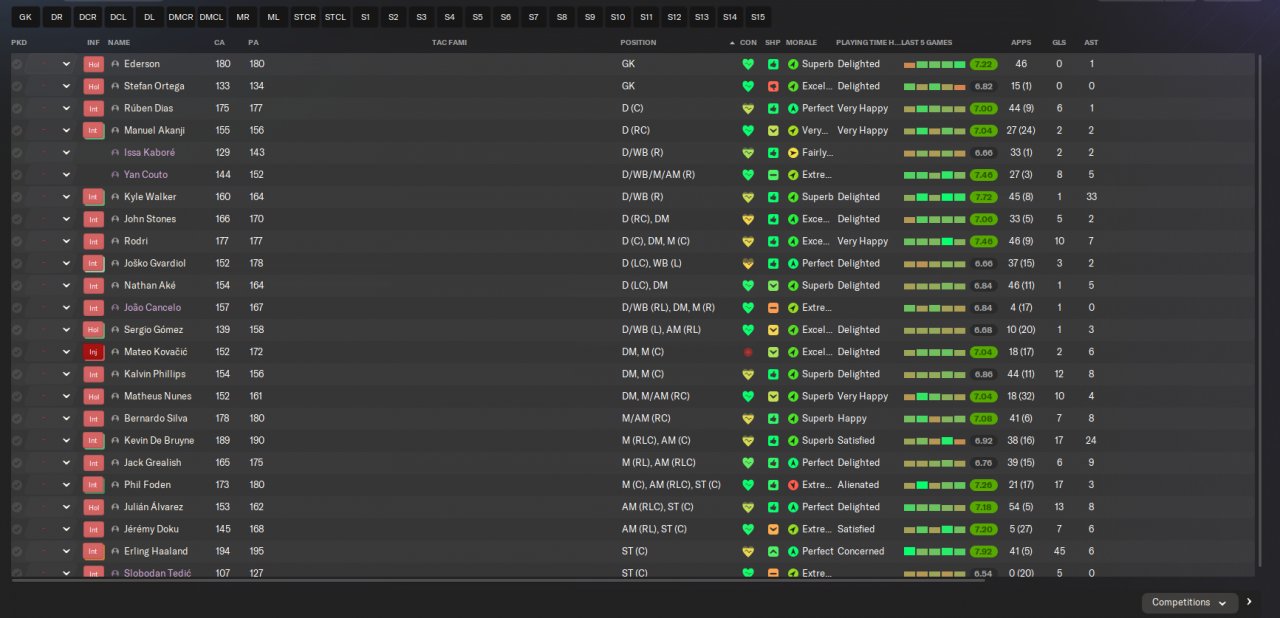Toggle the picked circle for Kyle Walker
Screen dimensions: 1280x618
(x=17, y=197)
